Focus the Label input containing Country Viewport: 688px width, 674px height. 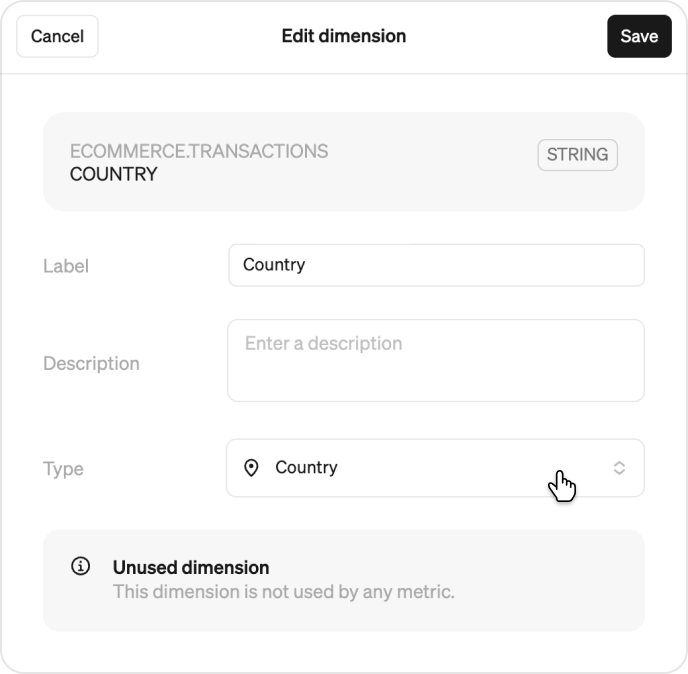tap(436, 265)
